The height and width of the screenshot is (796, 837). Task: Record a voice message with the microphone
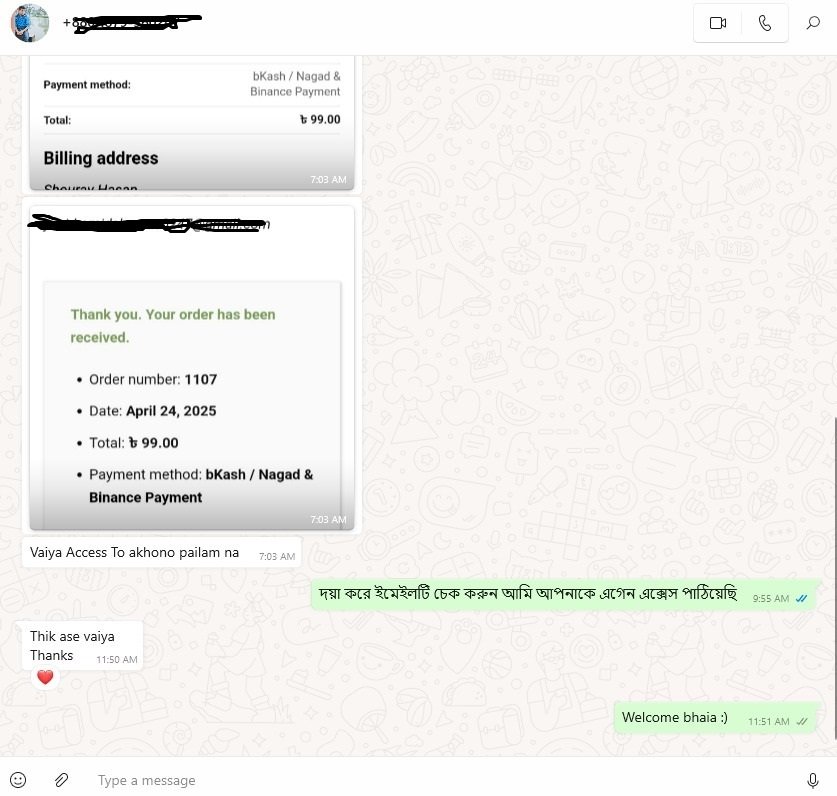coord(812,780)
